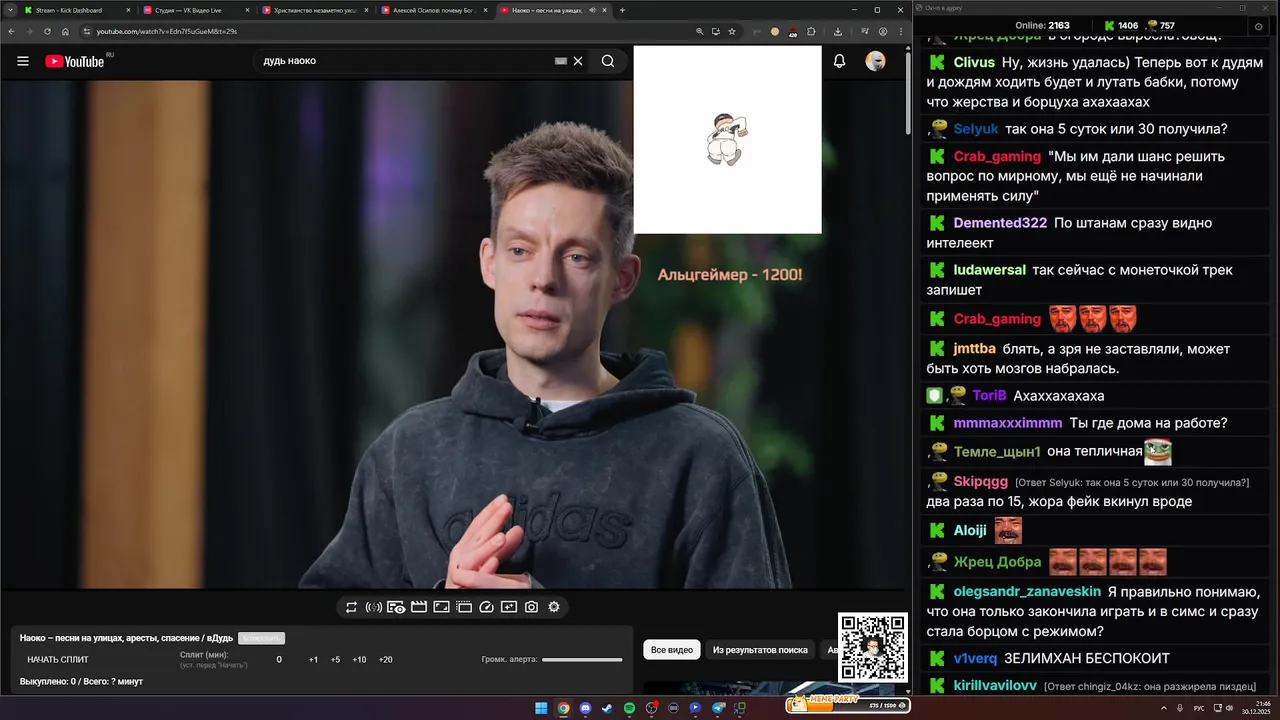The height and width of the screenshot is (720, 1280).
Task: Open the Chrome tab search dropdown arrow
Action: [x=9, y=10]
